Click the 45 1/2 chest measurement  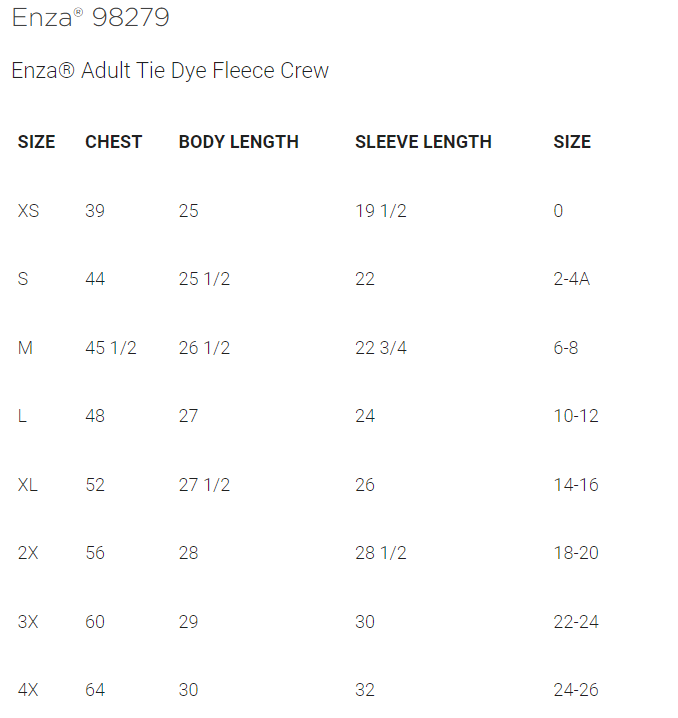tap(110, 348)
